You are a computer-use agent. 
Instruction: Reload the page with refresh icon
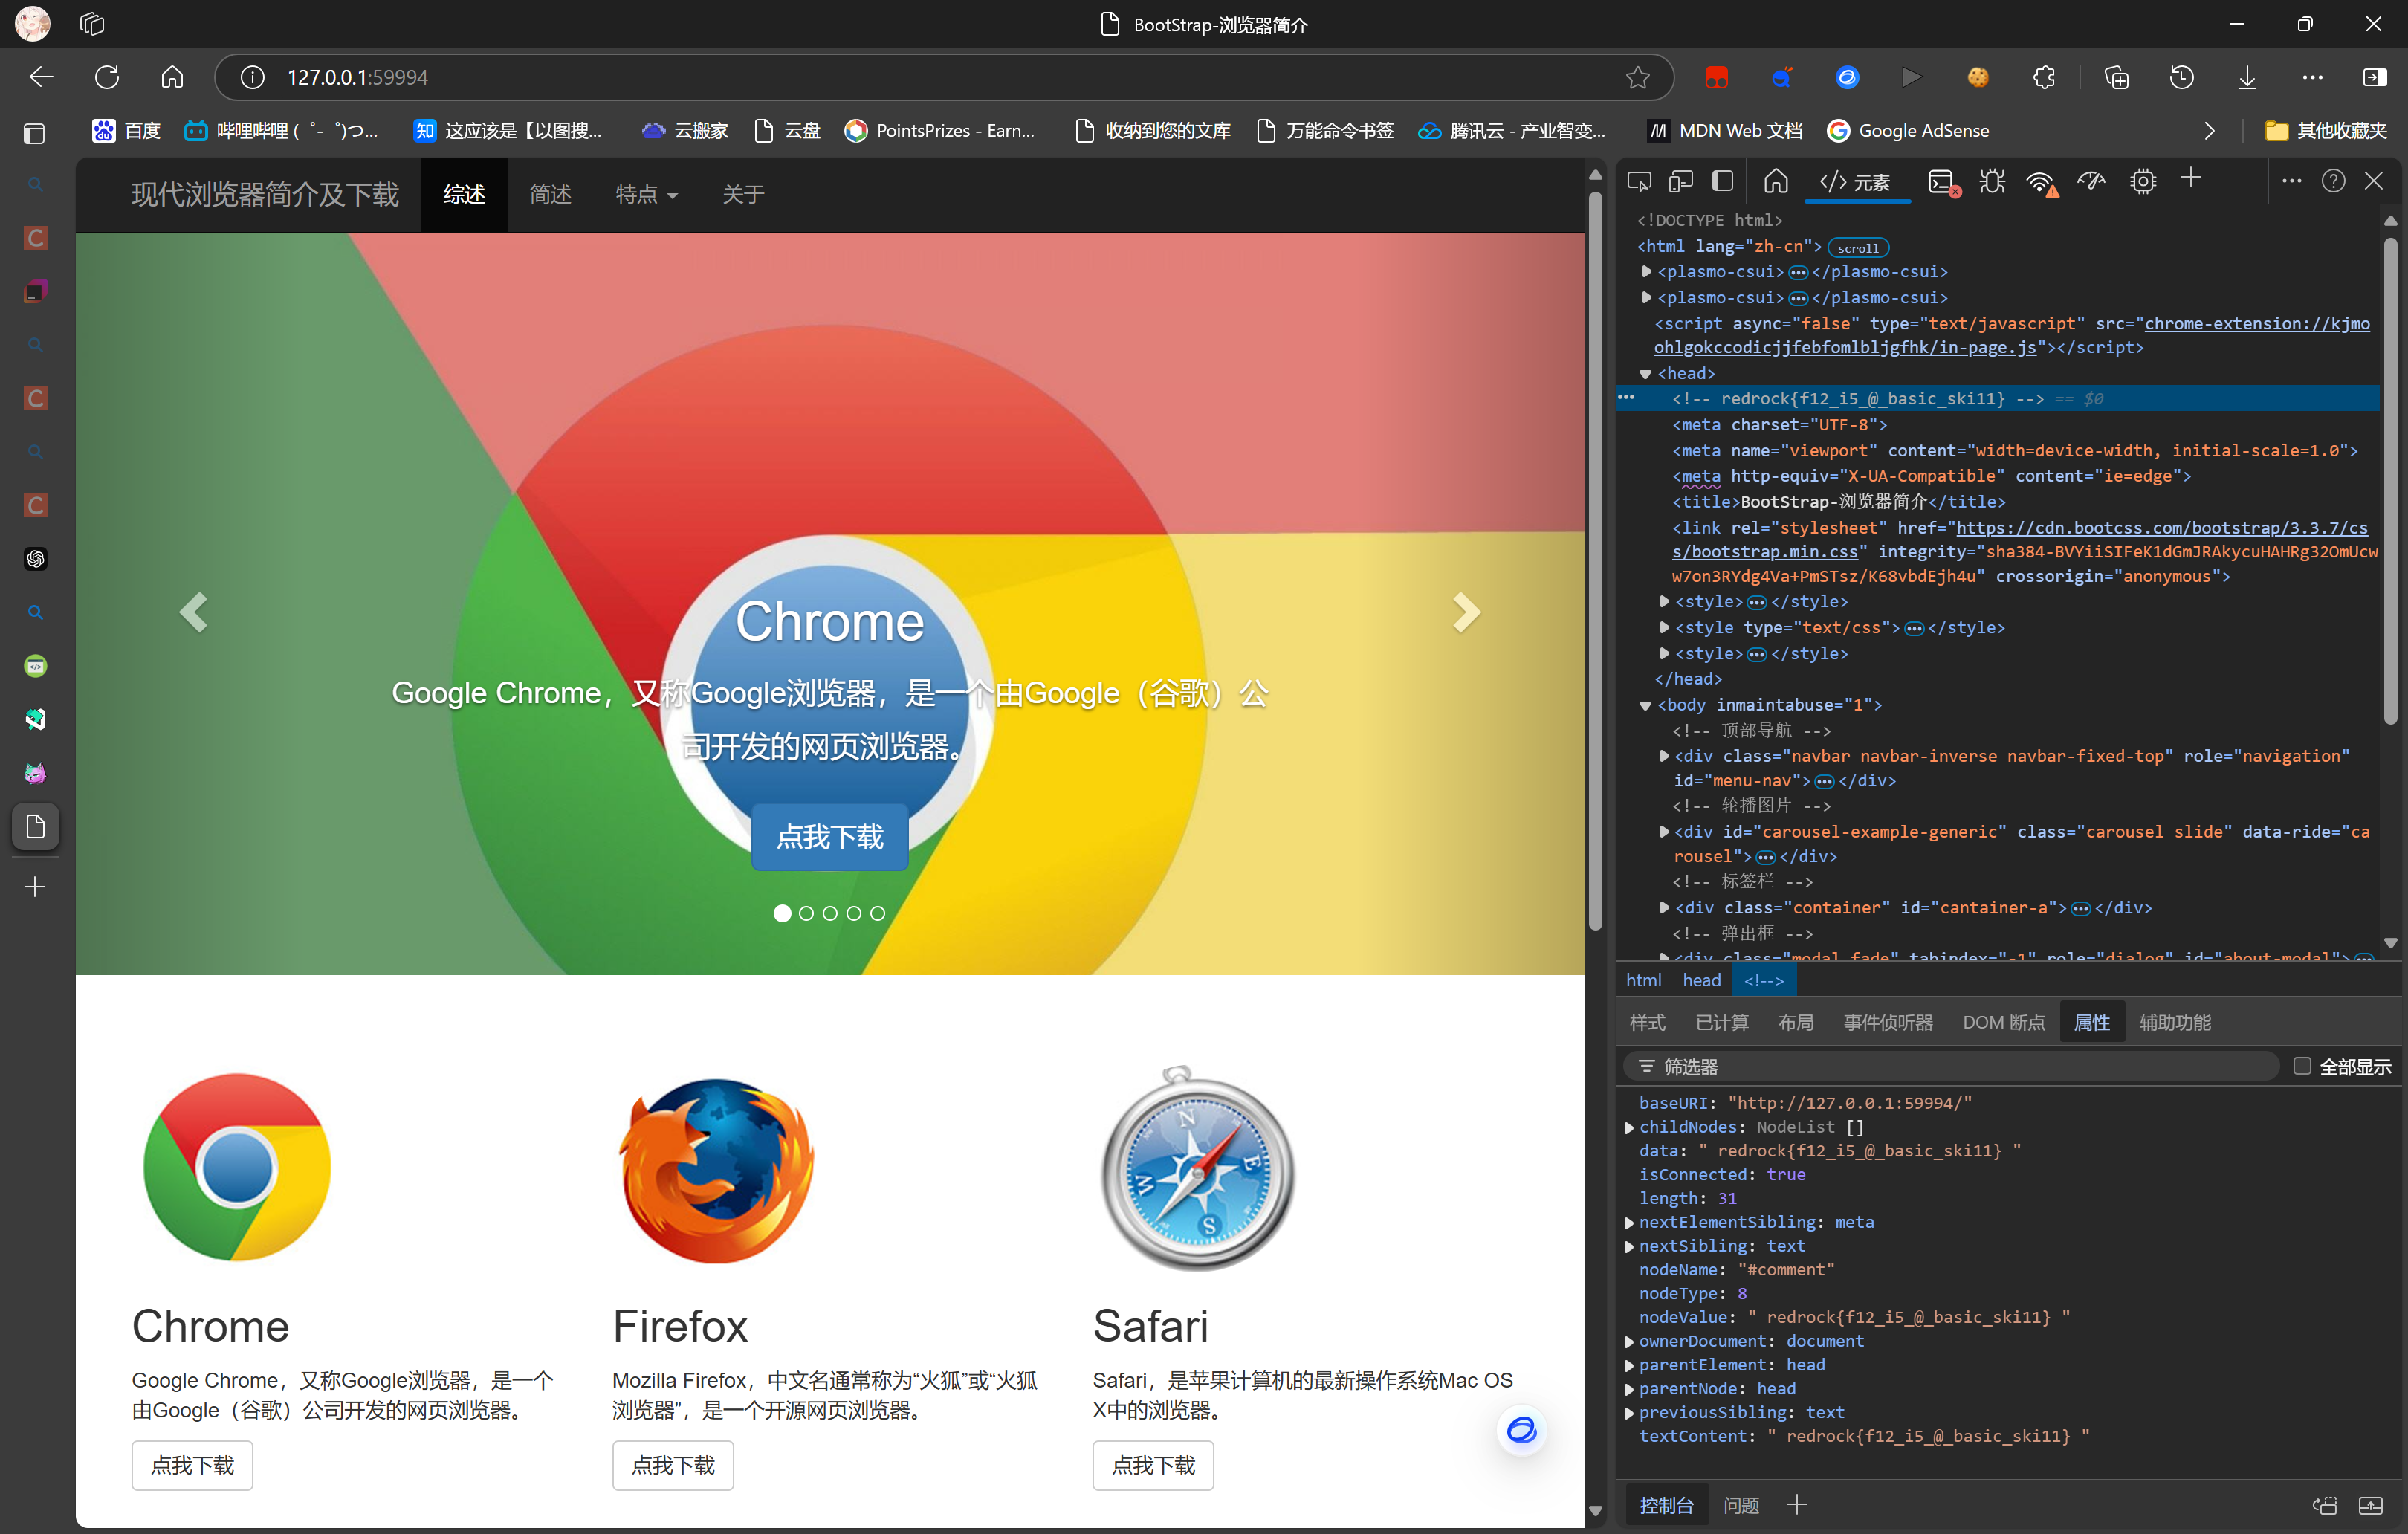(x=107, y=77)
